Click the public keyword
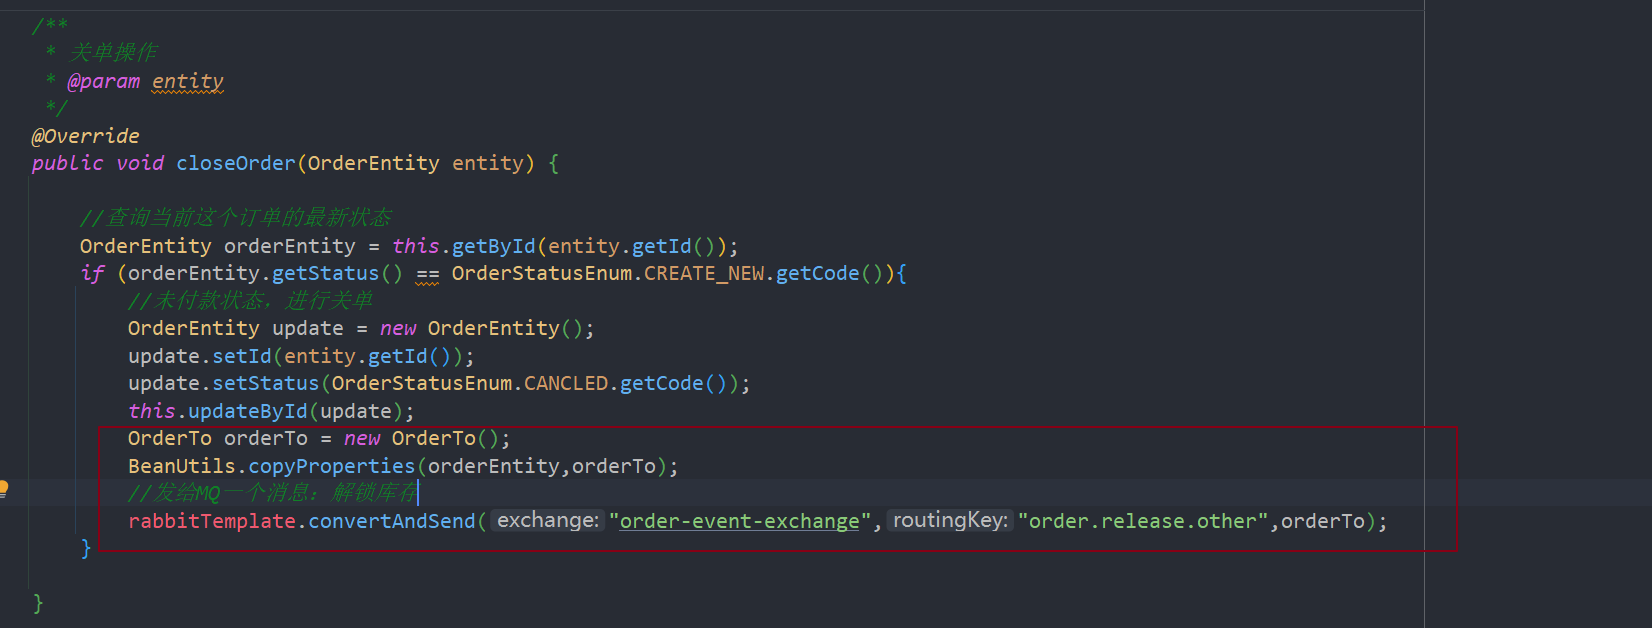1652x628 pixels. coord(67,163)
